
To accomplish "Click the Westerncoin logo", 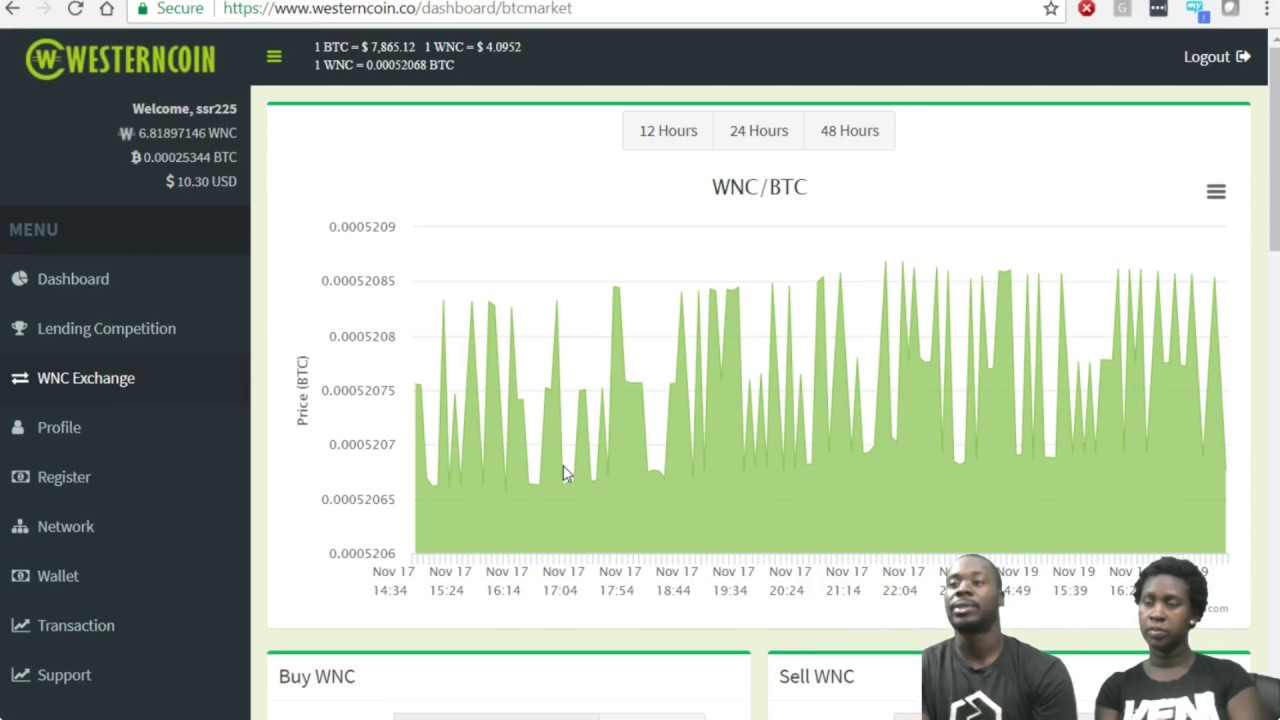I will tap(120, 59).
